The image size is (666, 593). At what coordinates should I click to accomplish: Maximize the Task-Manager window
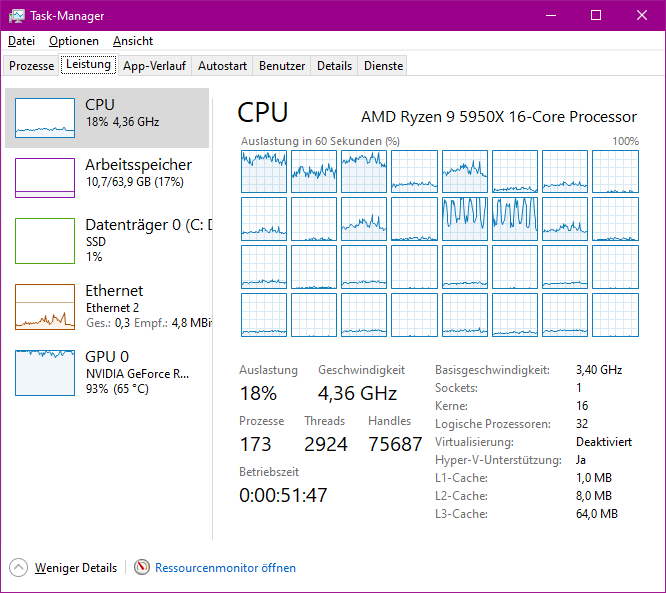point(596,16)
